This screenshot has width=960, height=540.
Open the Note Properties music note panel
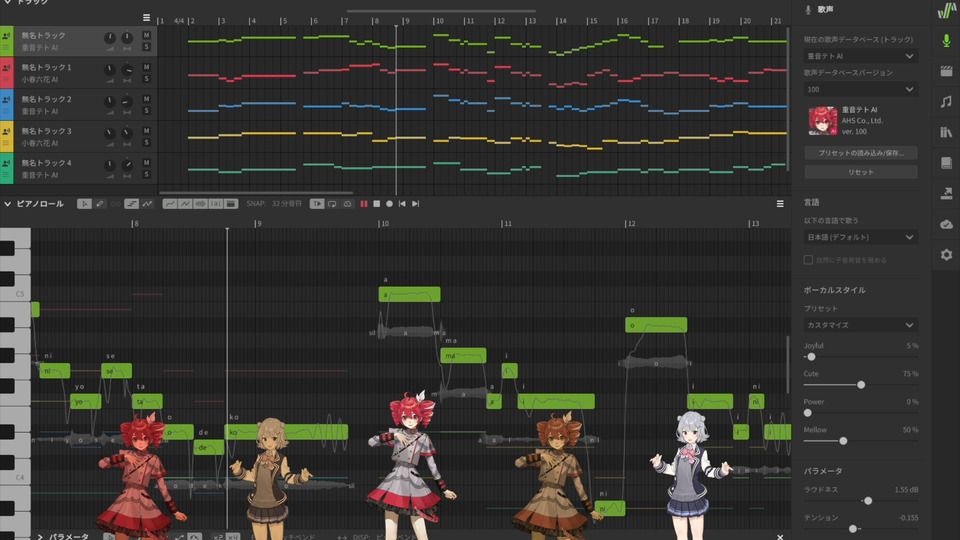coord(946,102)
